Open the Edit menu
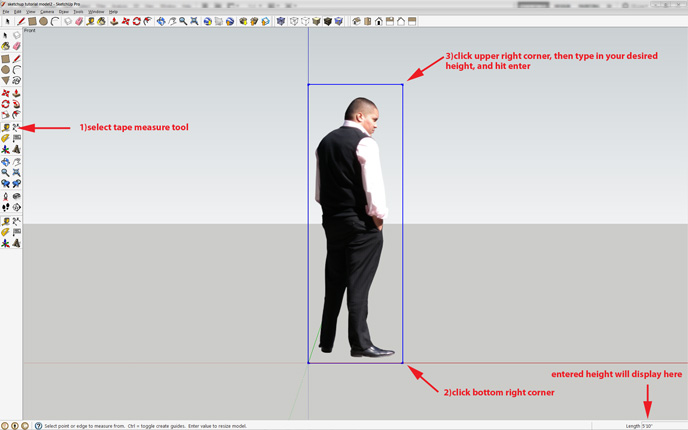The image size is (688, 430). coord(18,11)
